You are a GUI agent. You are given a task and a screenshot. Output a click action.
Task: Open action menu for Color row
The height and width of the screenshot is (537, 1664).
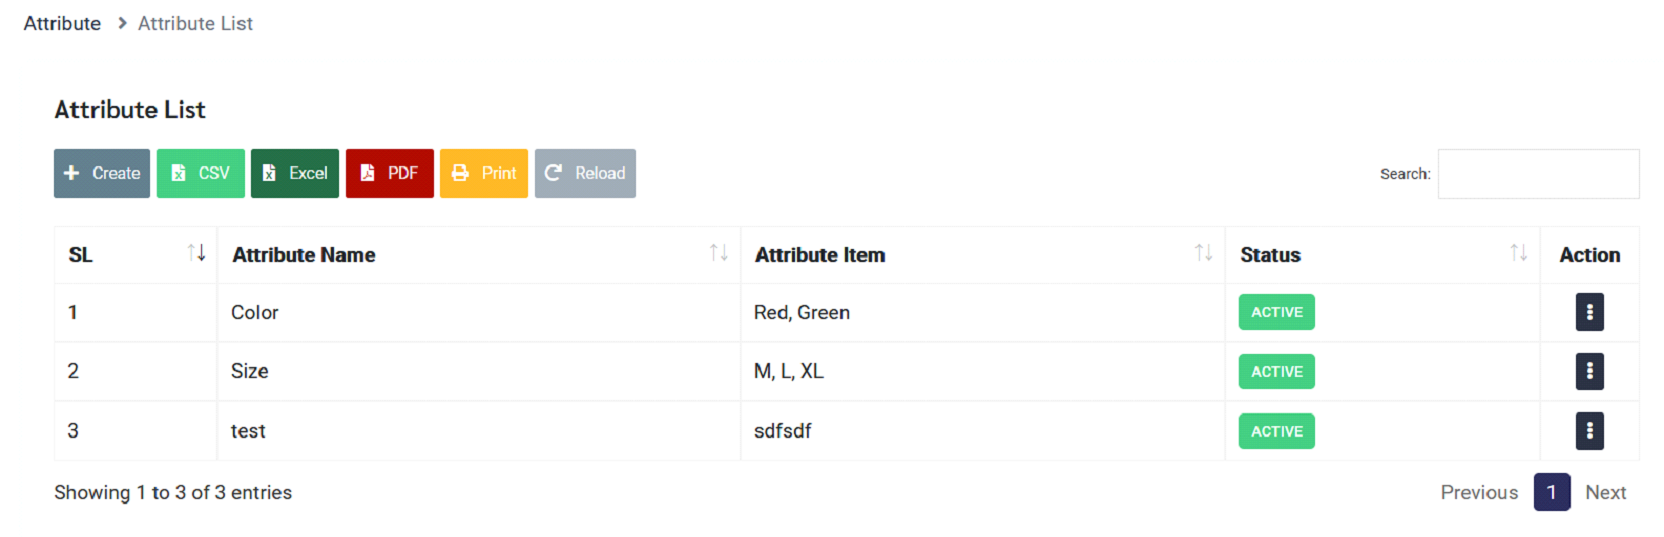pyautogui.click(x=1589, y=312)
